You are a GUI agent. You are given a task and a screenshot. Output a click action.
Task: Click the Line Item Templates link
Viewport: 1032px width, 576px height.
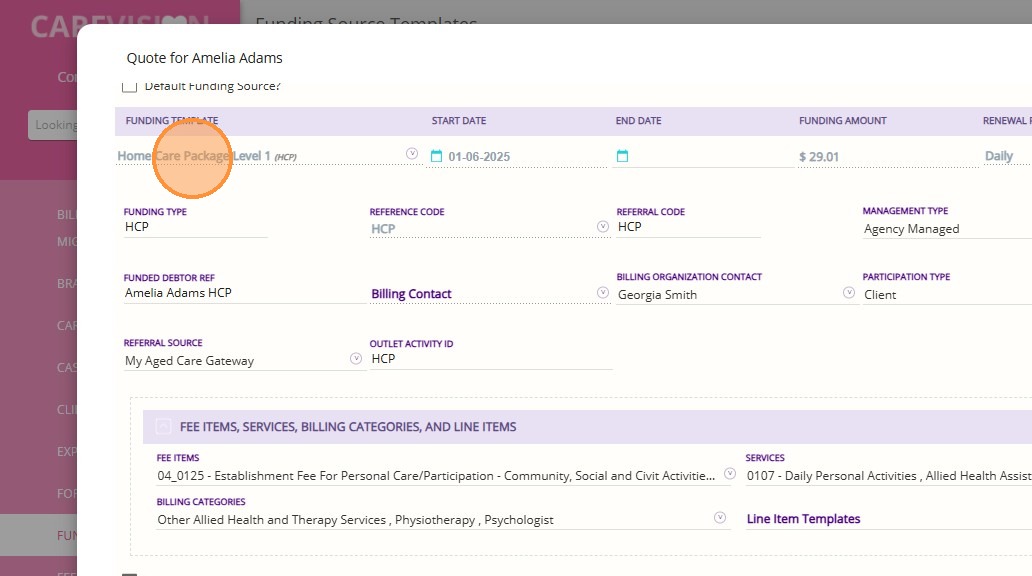pos(803,519)
